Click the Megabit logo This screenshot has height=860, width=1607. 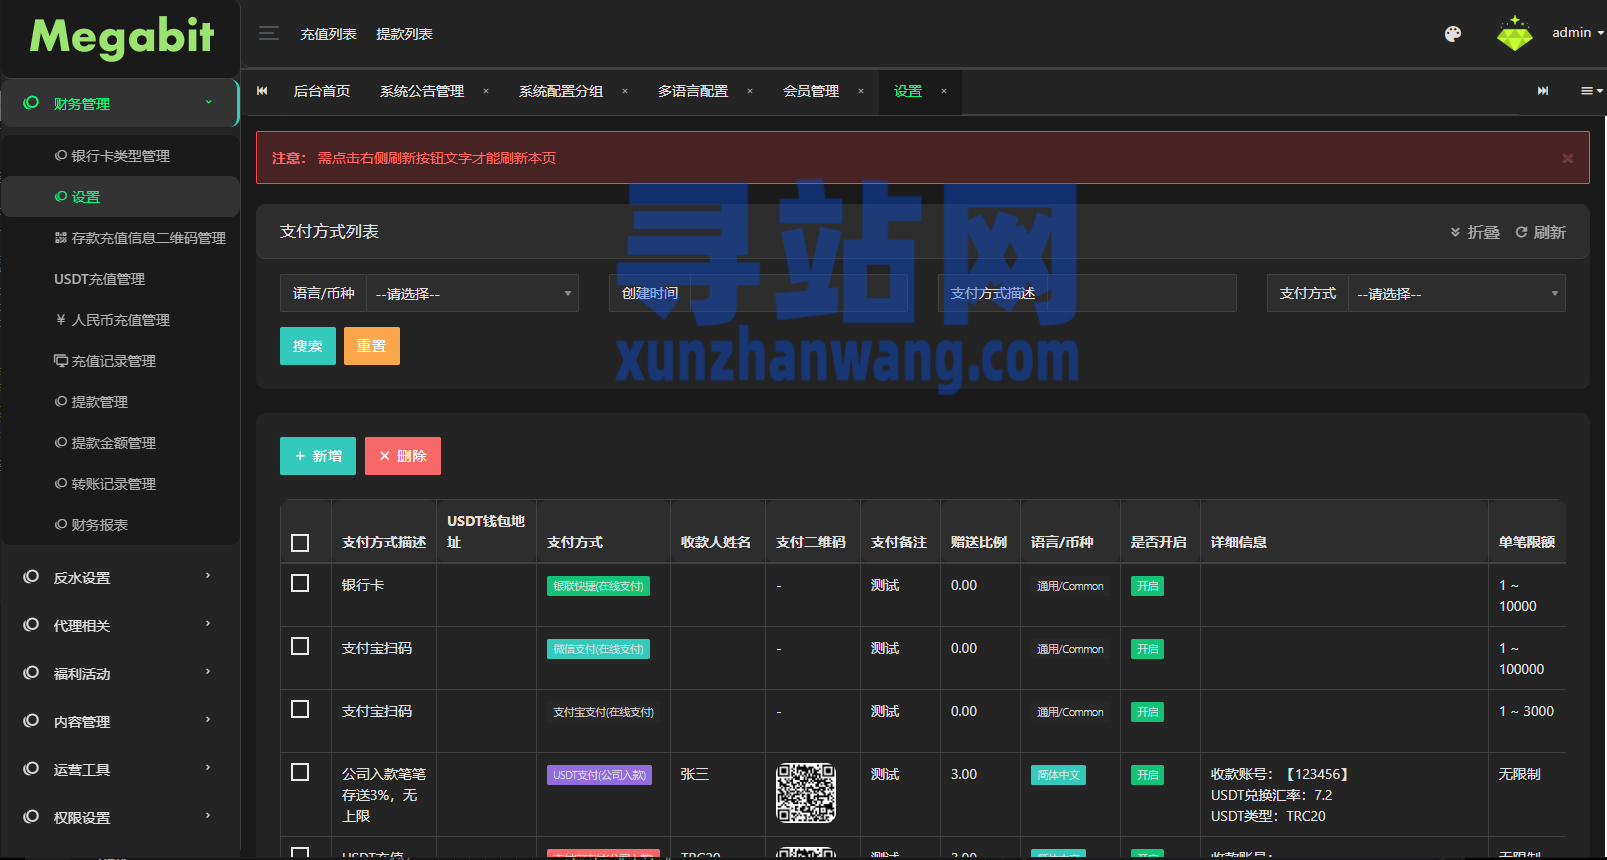[121, 38]
